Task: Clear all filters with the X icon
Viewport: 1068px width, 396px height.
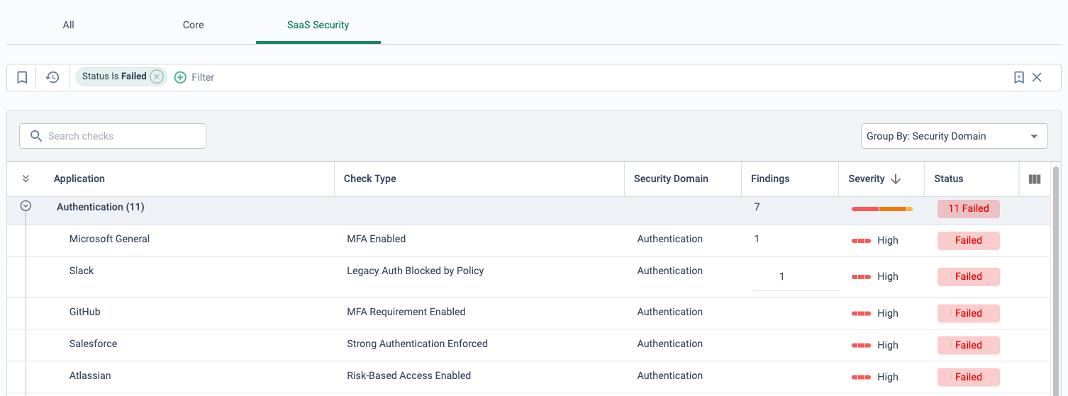Action: click(x=1037, y=78)
